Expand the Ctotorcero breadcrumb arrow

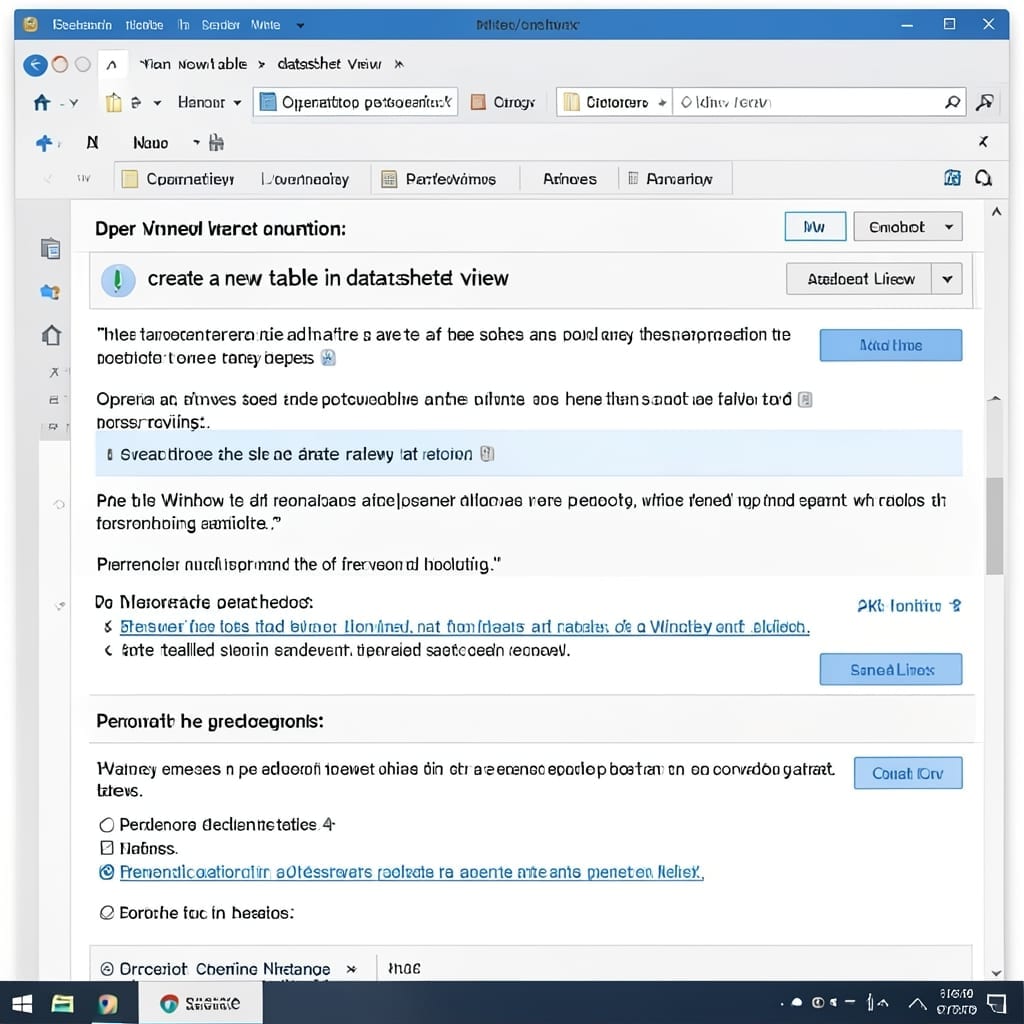point(662,103)
